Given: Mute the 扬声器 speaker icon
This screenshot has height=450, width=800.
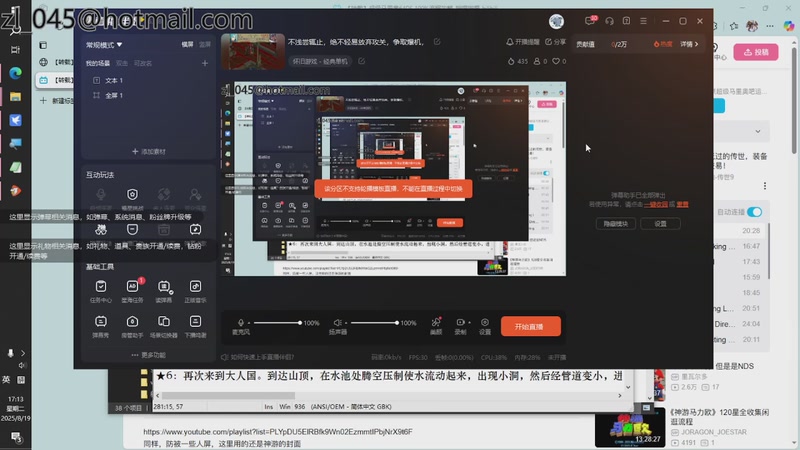Looking at the screenshot, I should 337,322.
